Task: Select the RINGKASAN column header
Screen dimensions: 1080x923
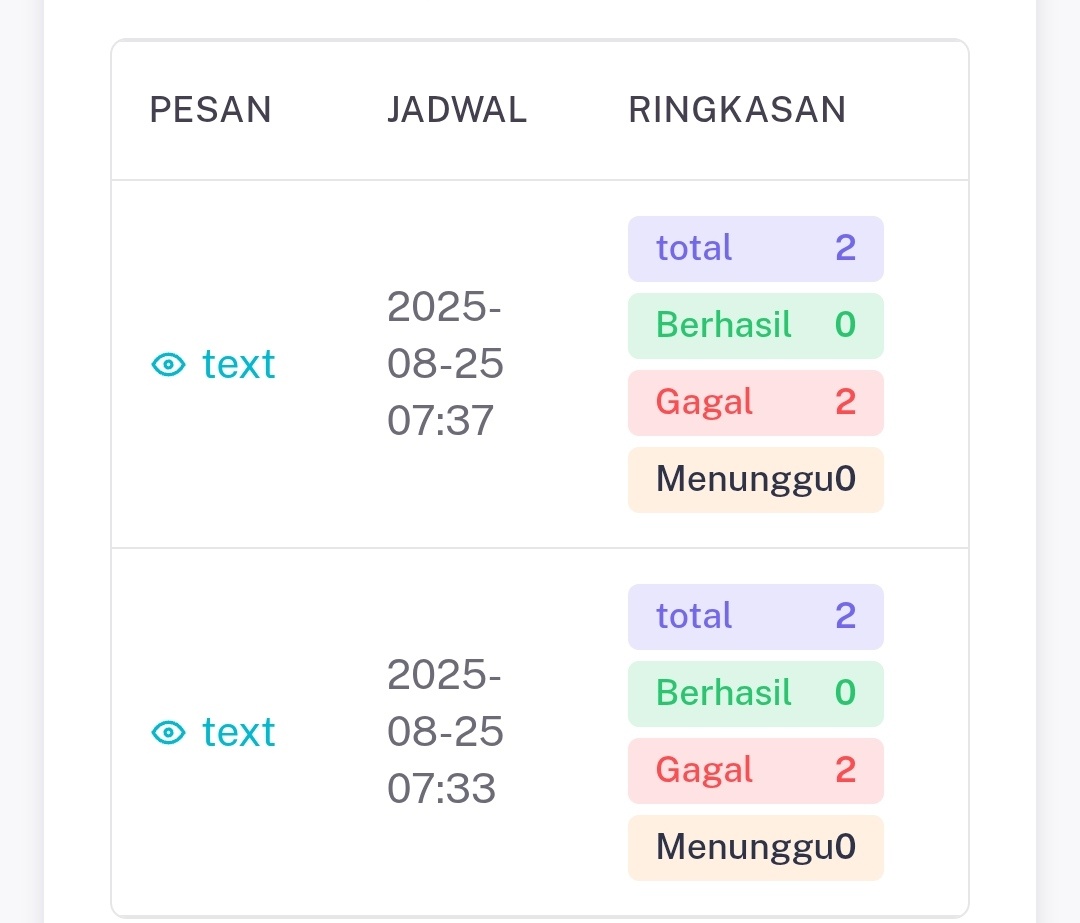Action: tap(737, 110)
